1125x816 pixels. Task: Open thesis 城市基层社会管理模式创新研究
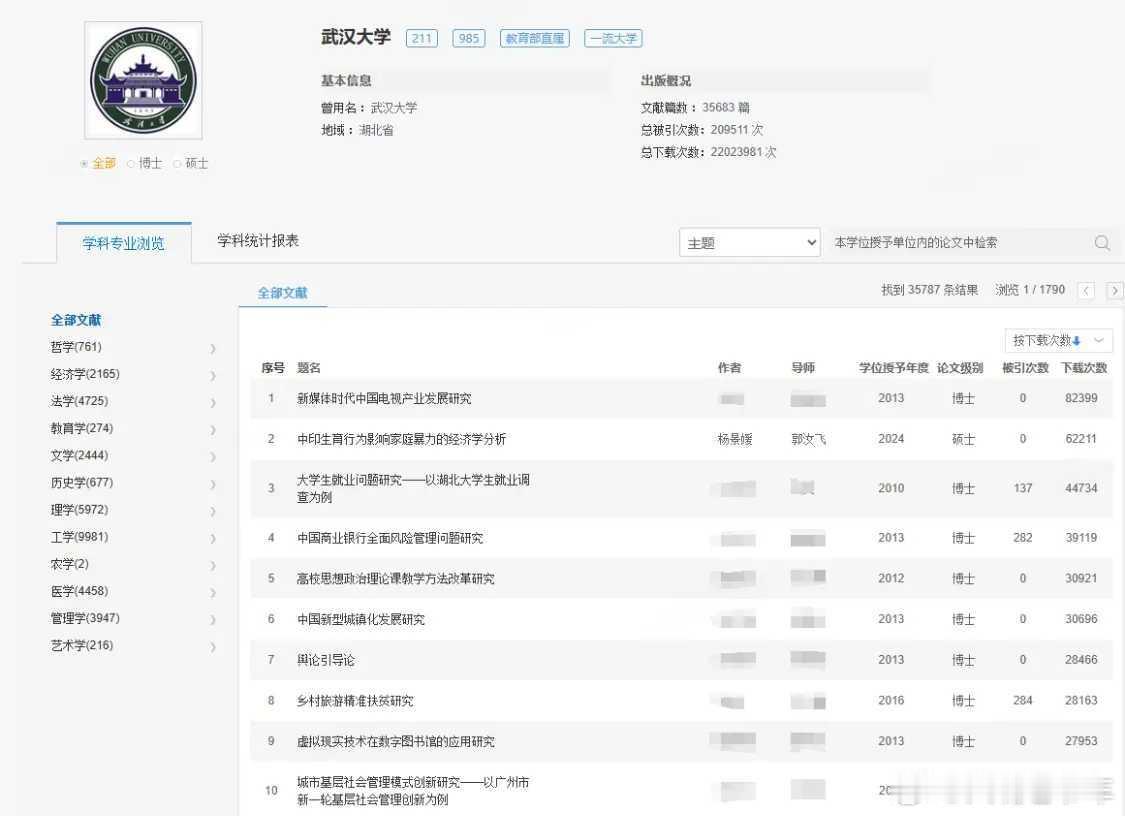click(x=413, y=791)
